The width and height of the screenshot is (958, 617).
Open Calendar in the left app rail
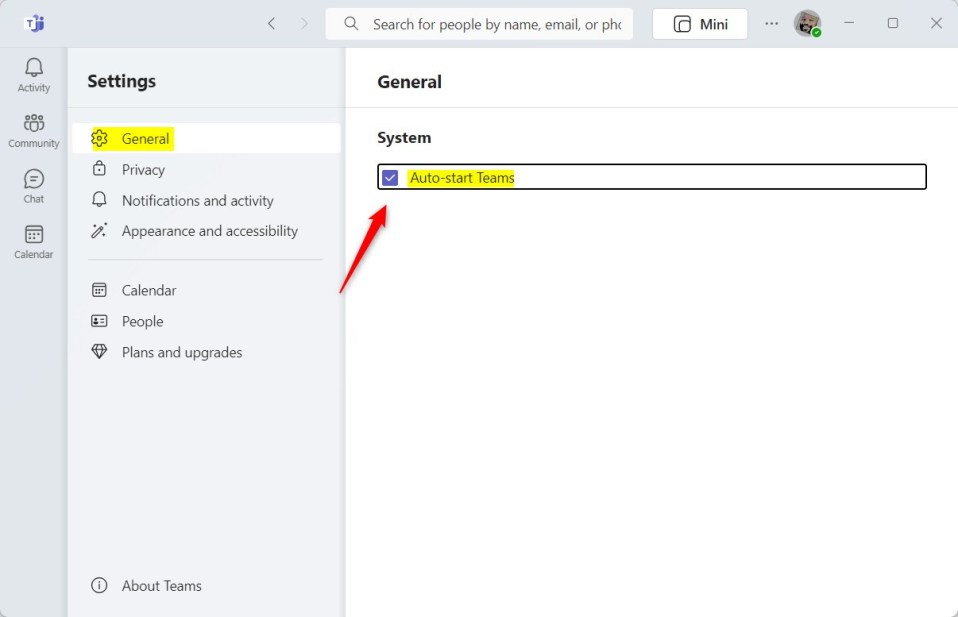point(34,242)
